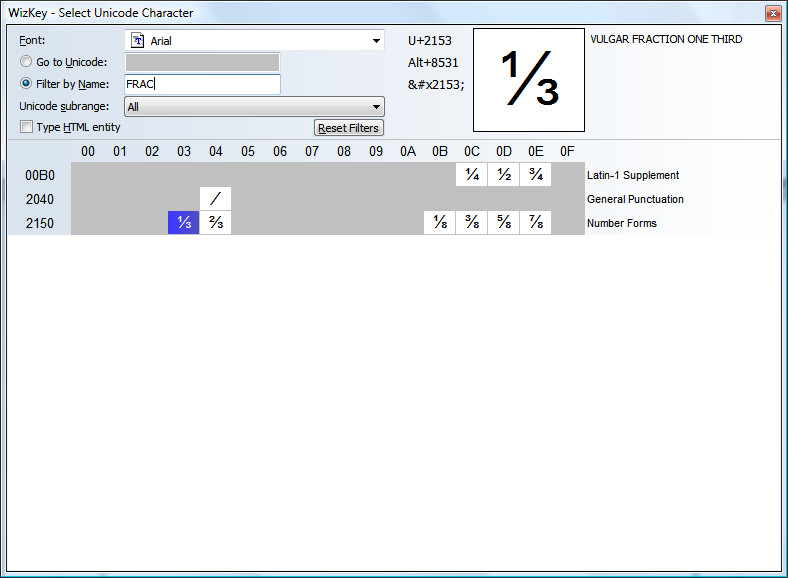
Task: Select the two thirds fraction character
Action: pos(215,222)
